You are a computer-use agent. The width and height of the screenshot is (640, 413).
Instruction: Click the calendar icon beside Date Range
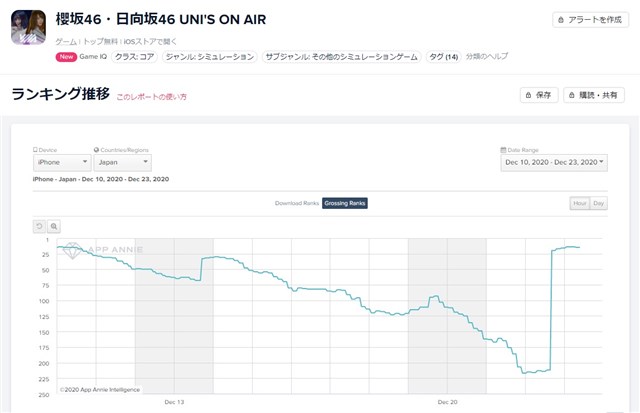(x=503, y=150)
